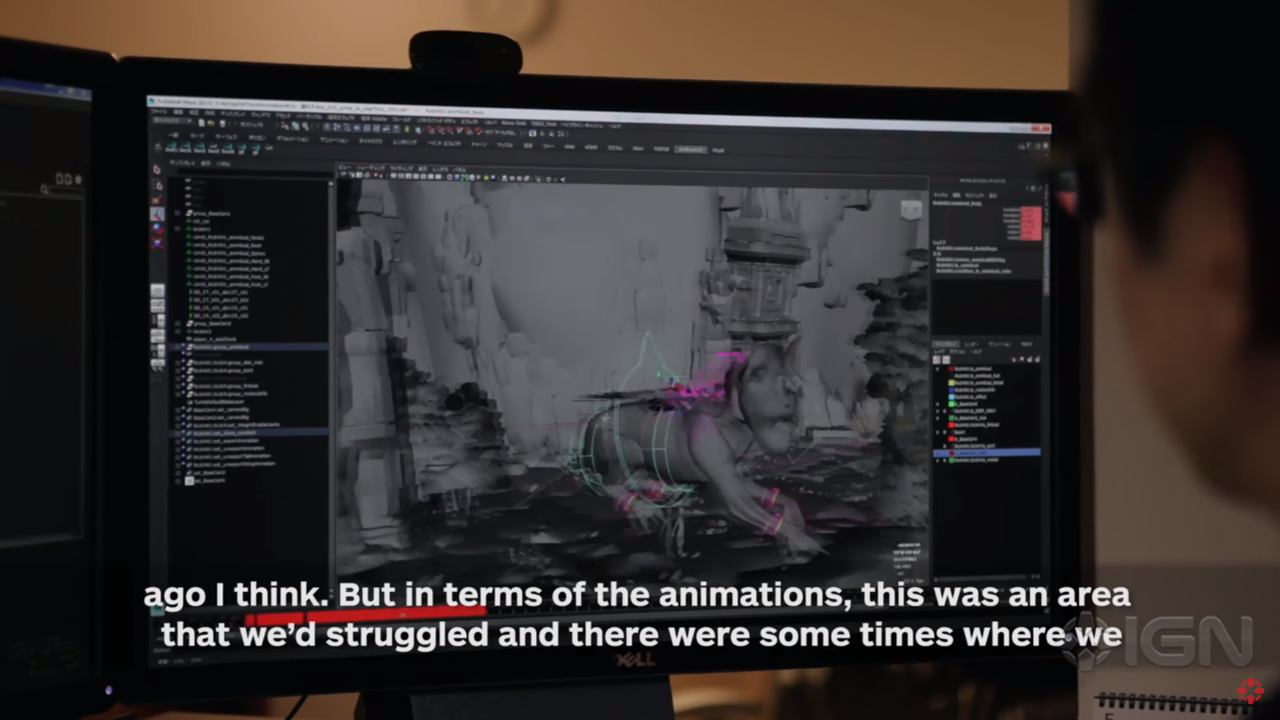Select the Display tab in Layer Editor
Image resolution: width=1280 pixels, height=720 pixels.
[x=945, y=344]
